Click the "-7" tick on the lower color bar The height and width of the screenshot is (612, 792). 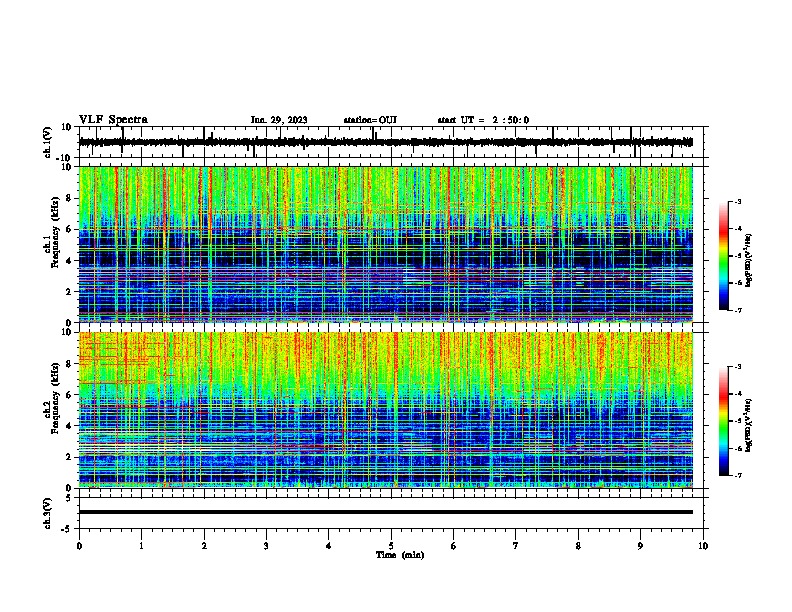tap(738, 476)
